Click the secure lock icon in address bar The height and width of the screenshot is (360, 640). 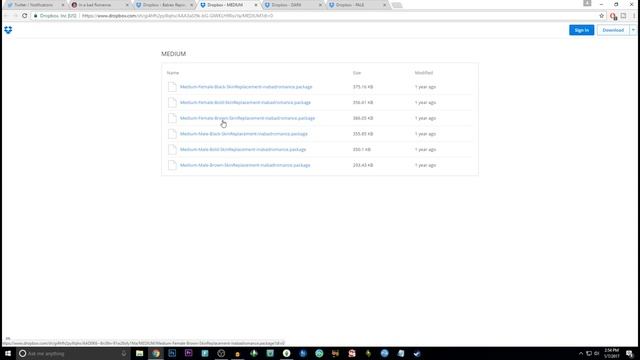[x=36, y=16]
